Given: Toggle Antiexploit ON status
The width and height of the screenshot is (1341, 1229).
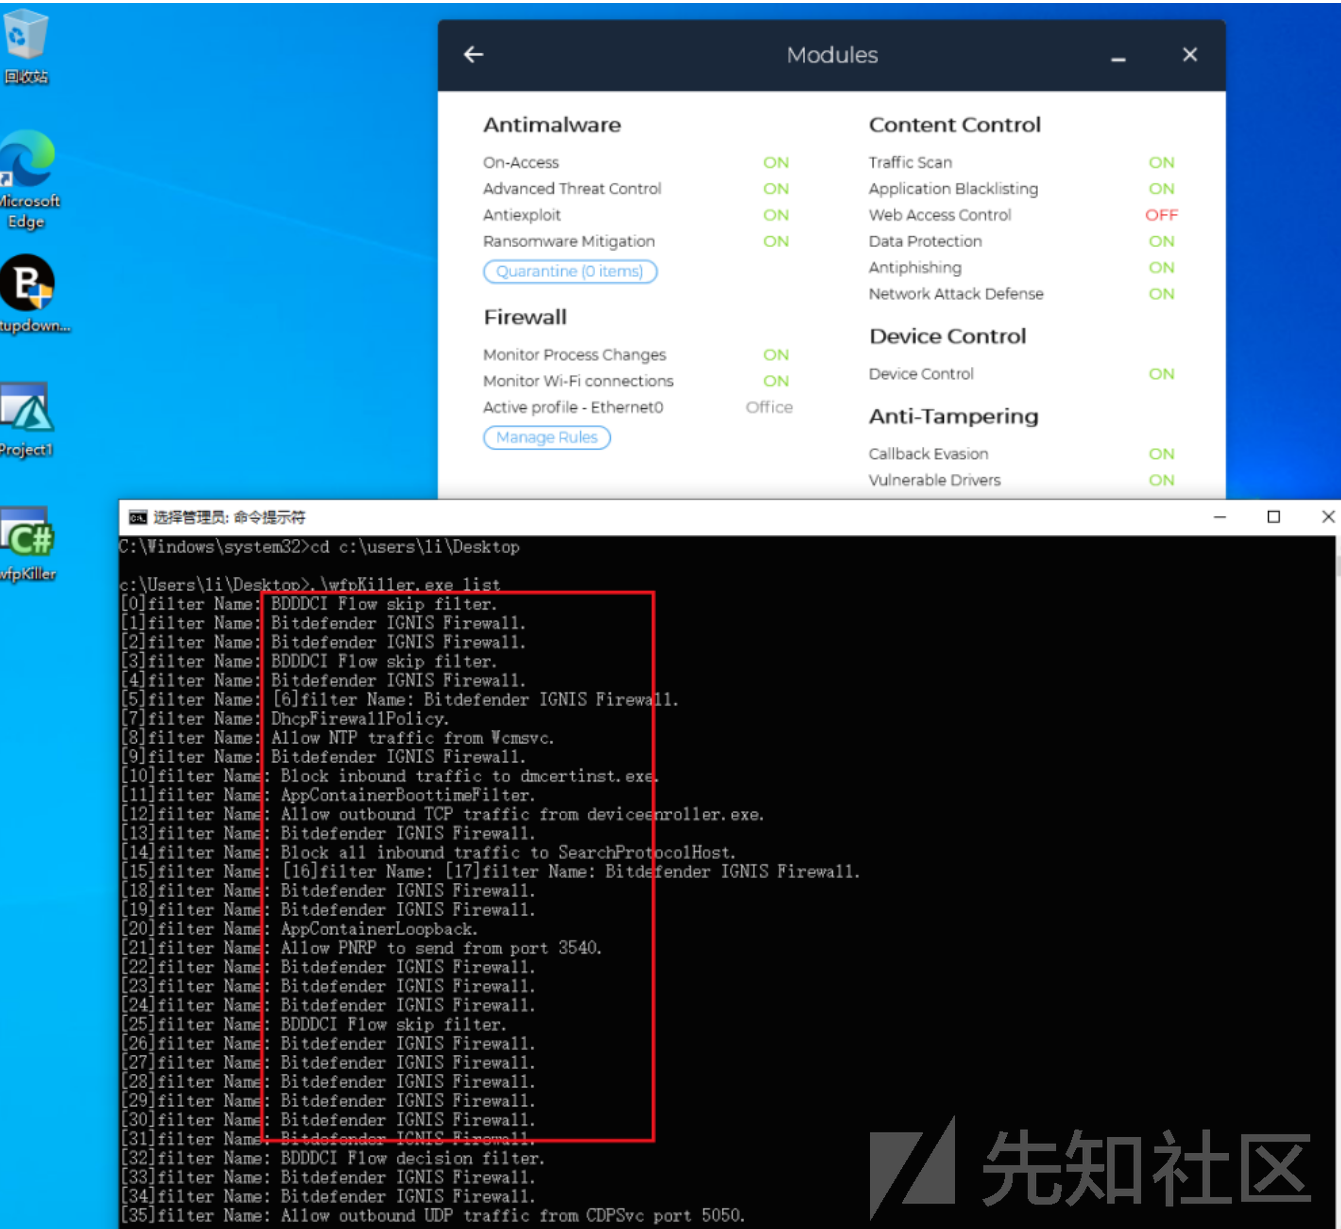Looking at the screenshot, I should tap(776, 215).
